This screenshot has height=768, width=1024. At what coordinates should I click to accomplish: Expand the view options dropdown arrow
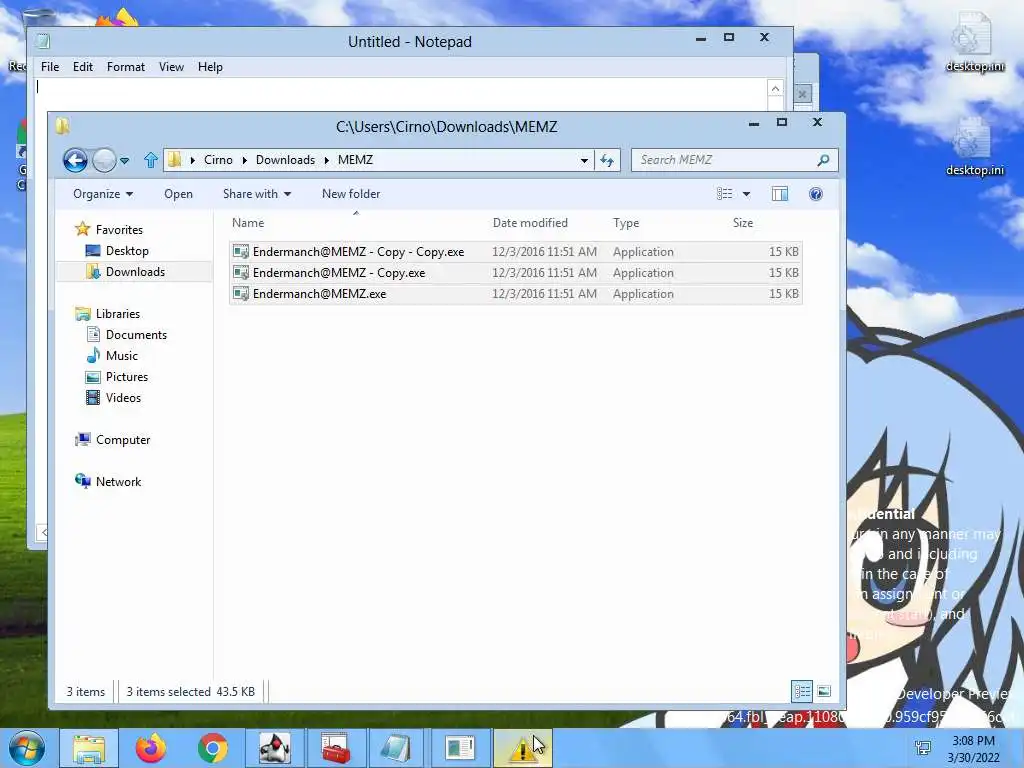[746, 194]
